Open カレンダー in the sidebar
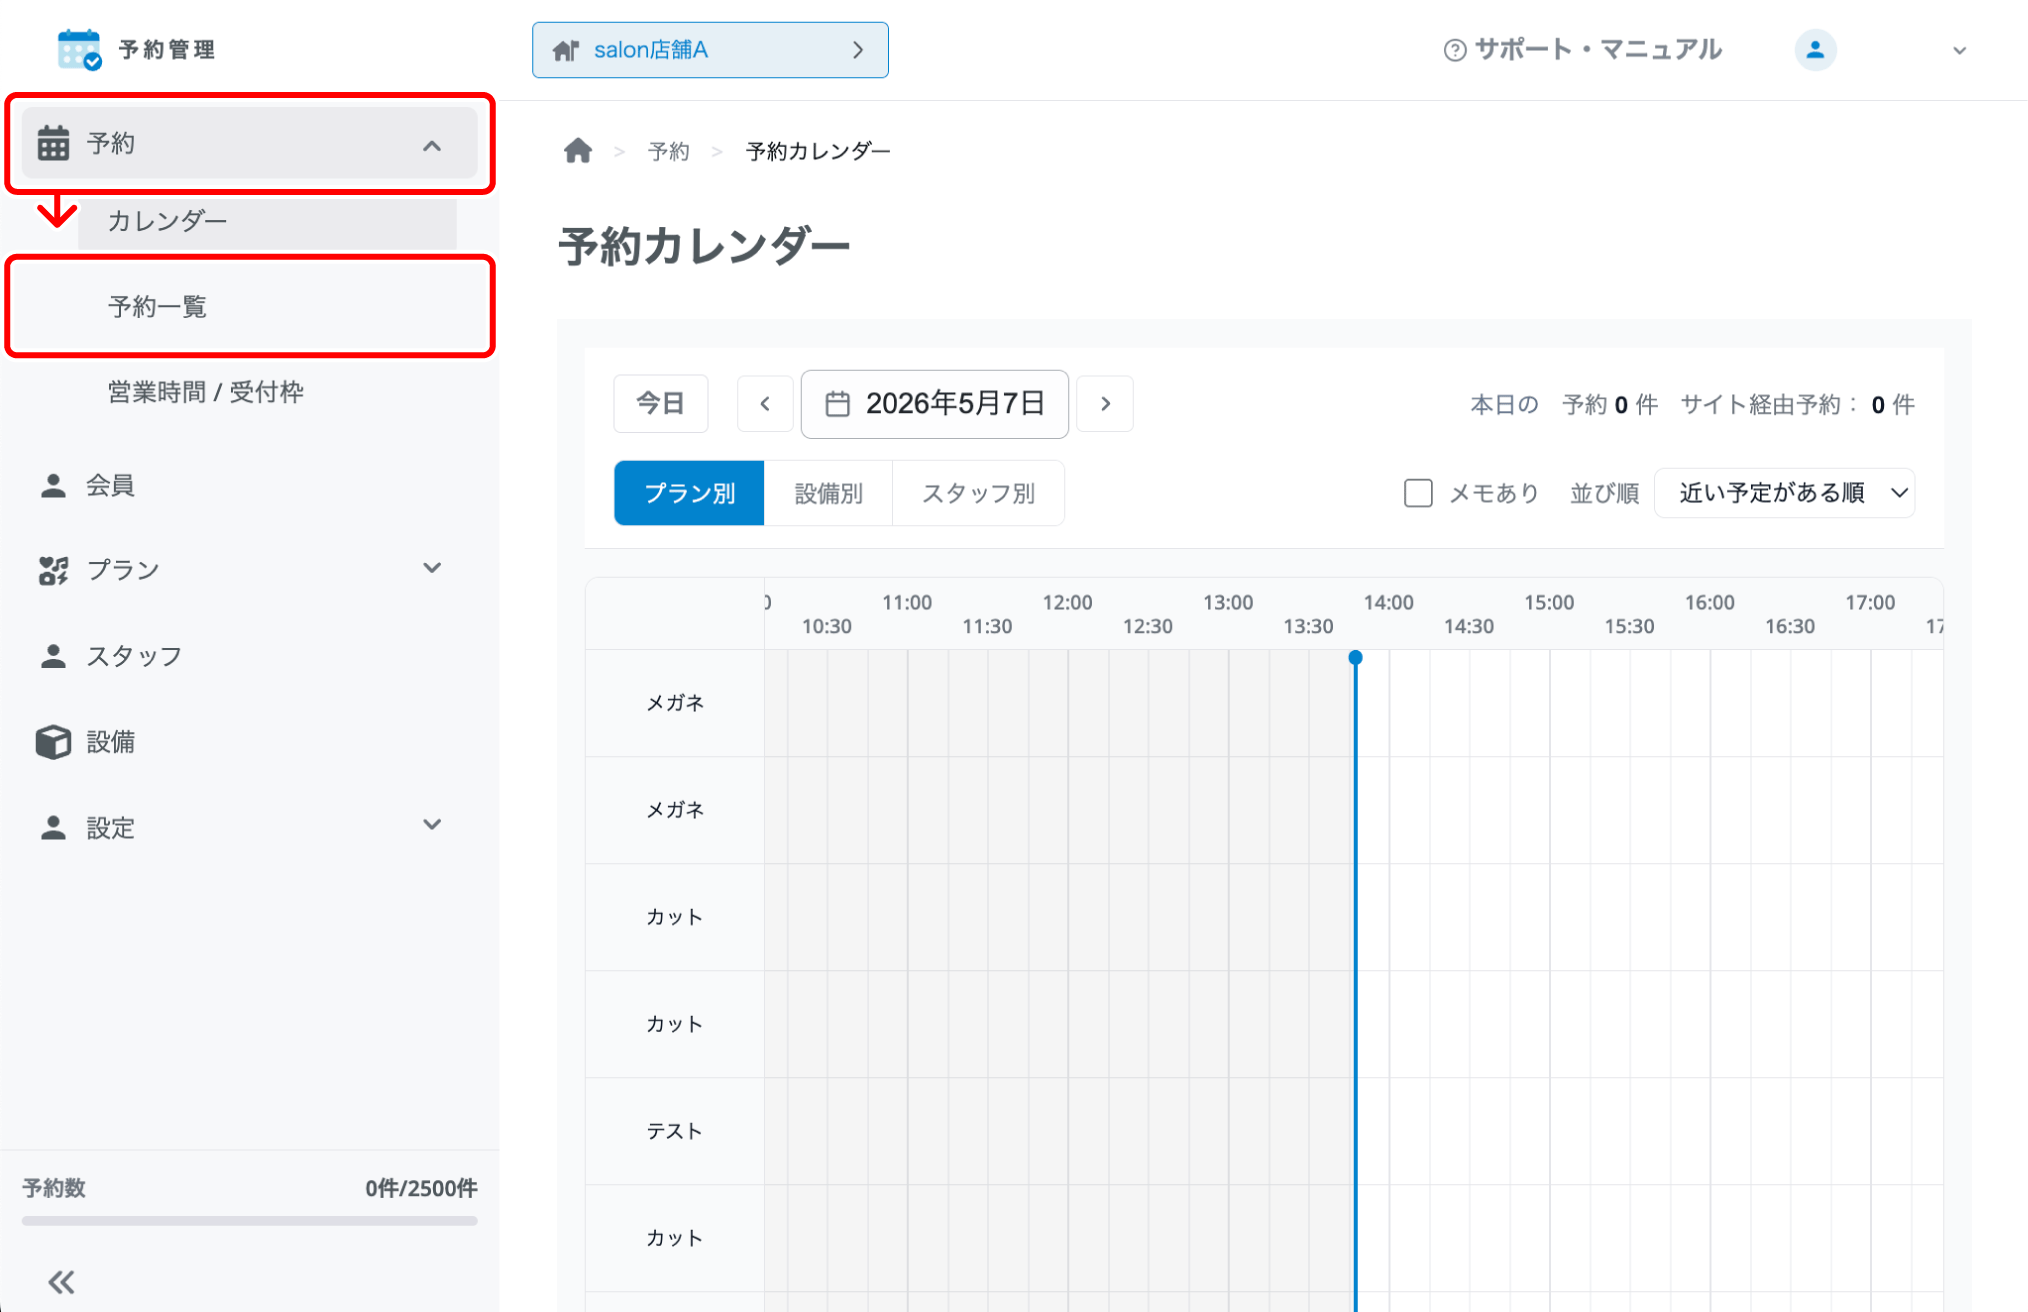2028x1312 pixels. coord(267,221)
